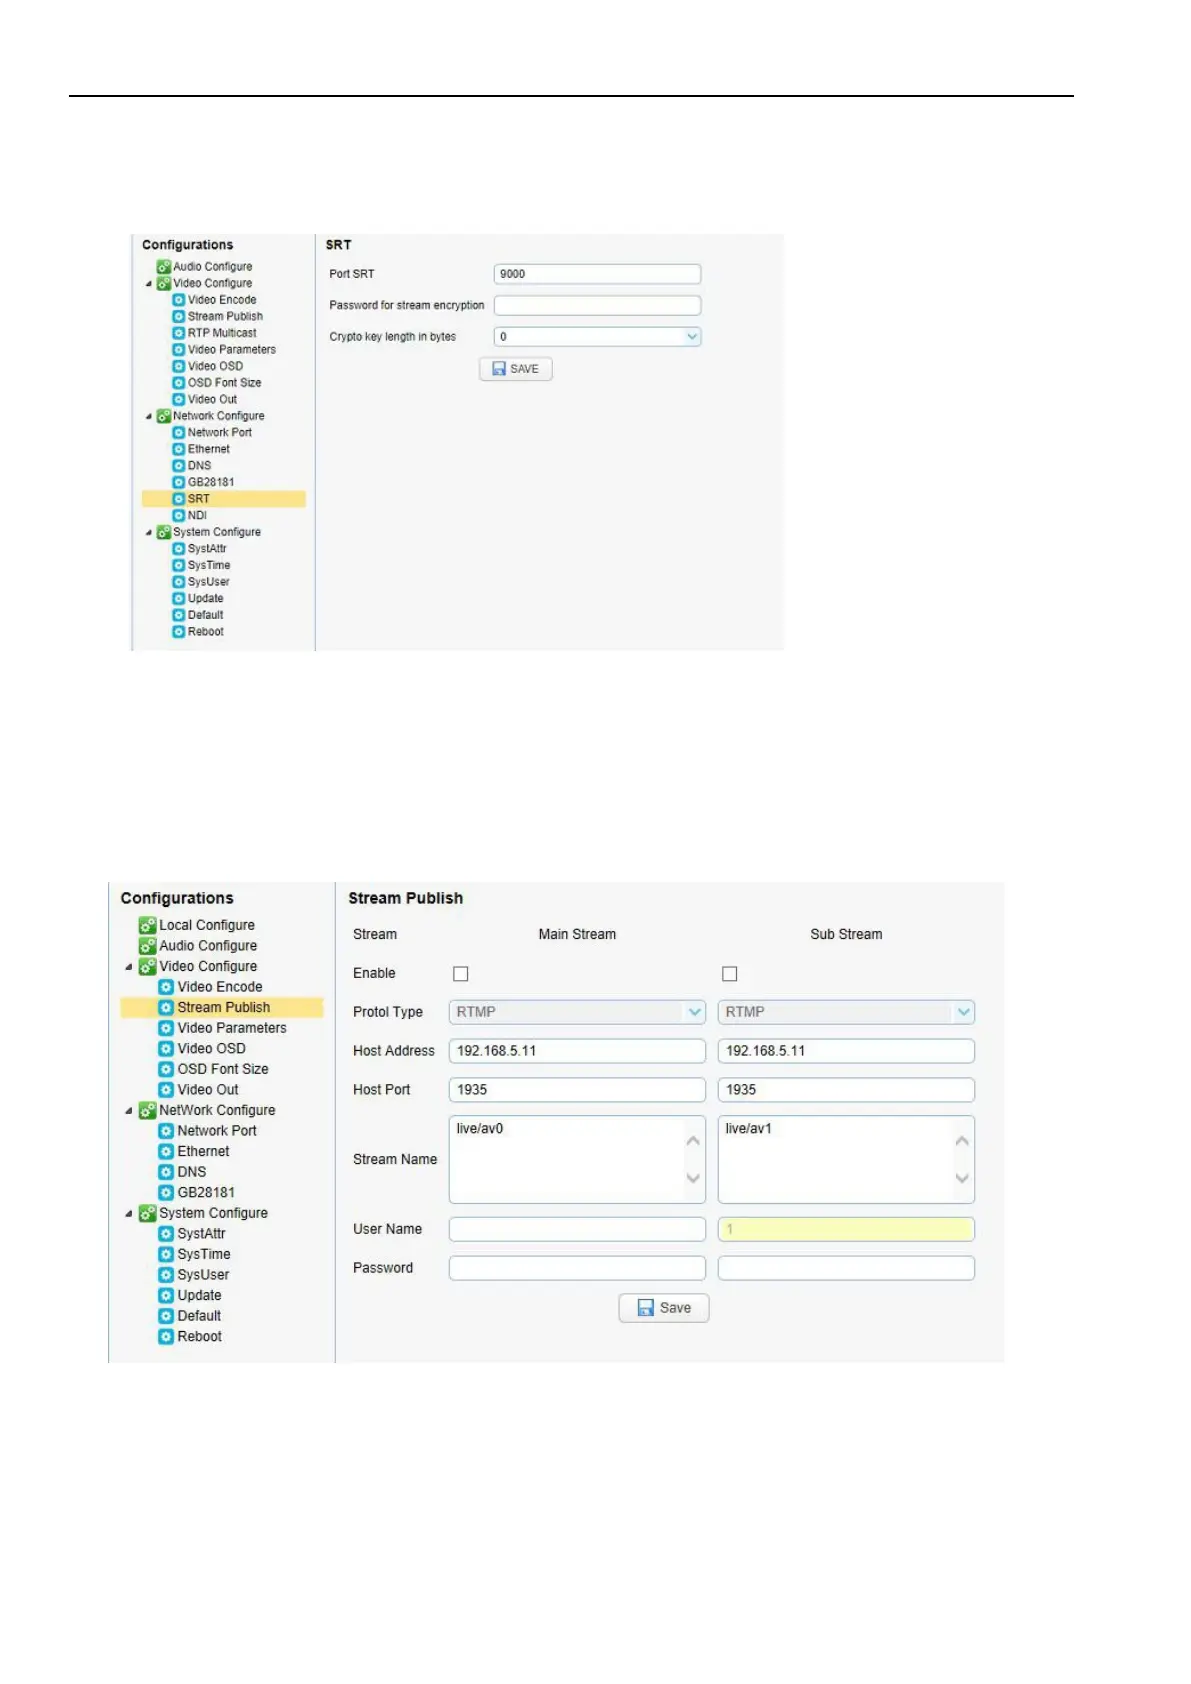Image resolution: width=1191 pixels, height=1684 pixels.
Task: Click Video OSD icon in lower panel
Action: [x=166, y=1048]
